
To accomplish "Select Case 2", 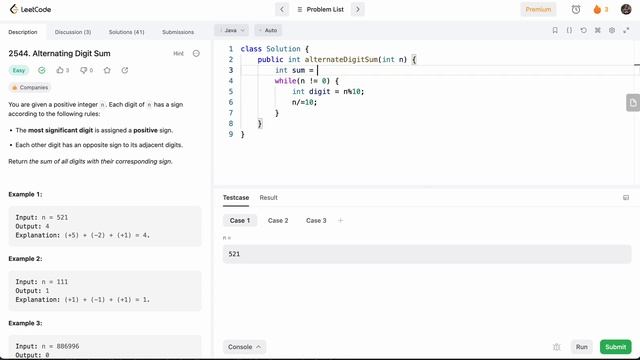I will 278,220.
